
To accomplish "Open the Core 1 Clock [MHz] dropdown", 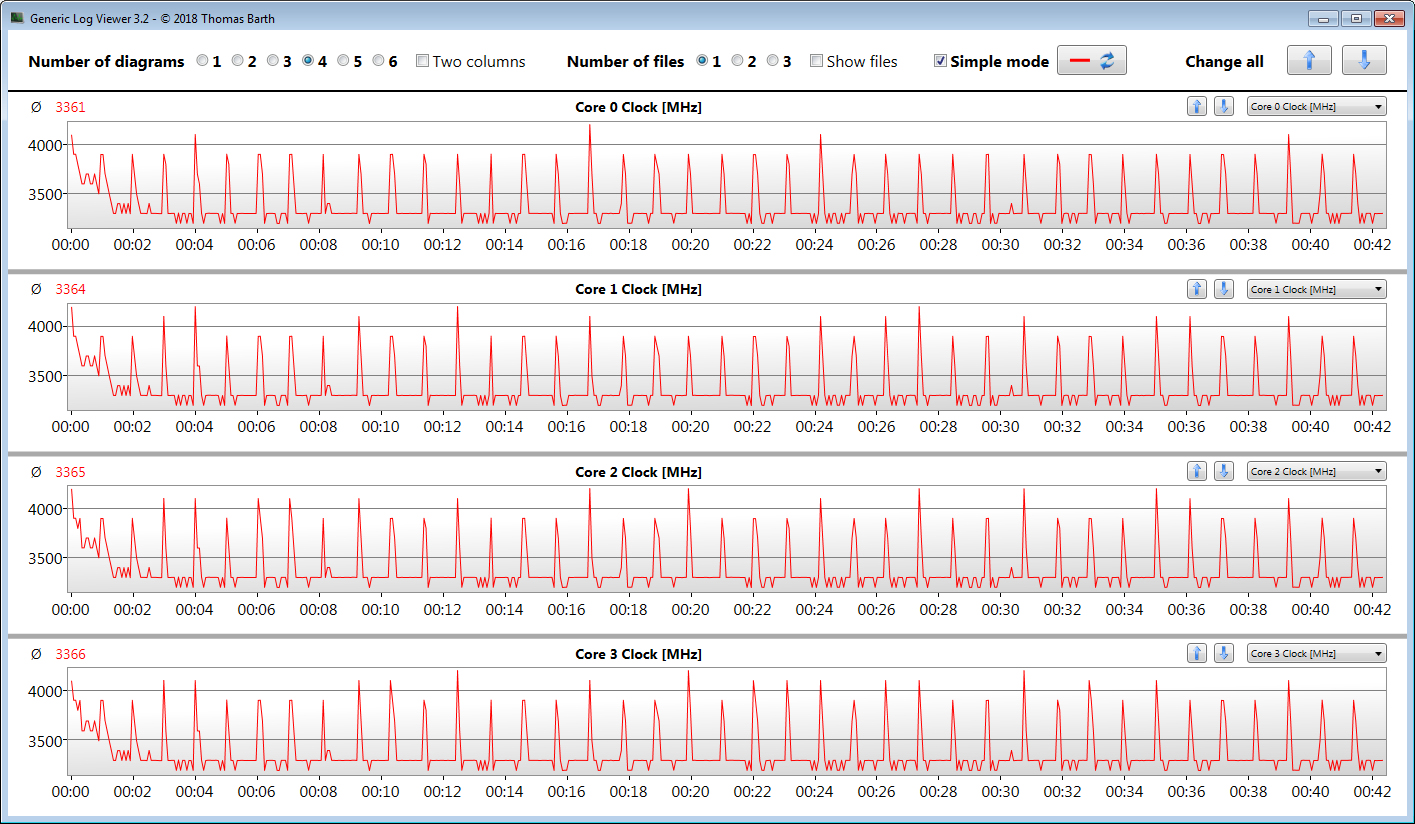I will click(x=1316, y=289).
